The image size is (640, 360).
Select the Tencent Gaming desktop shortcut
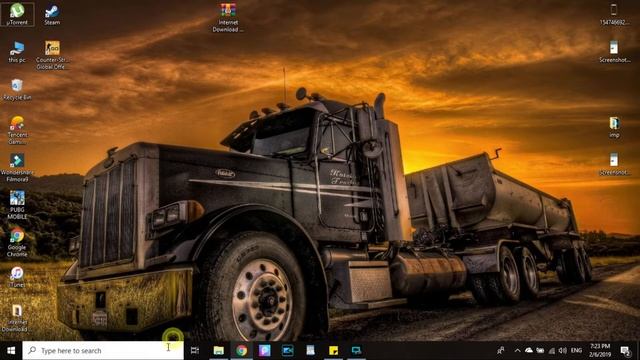pos(17,130)
